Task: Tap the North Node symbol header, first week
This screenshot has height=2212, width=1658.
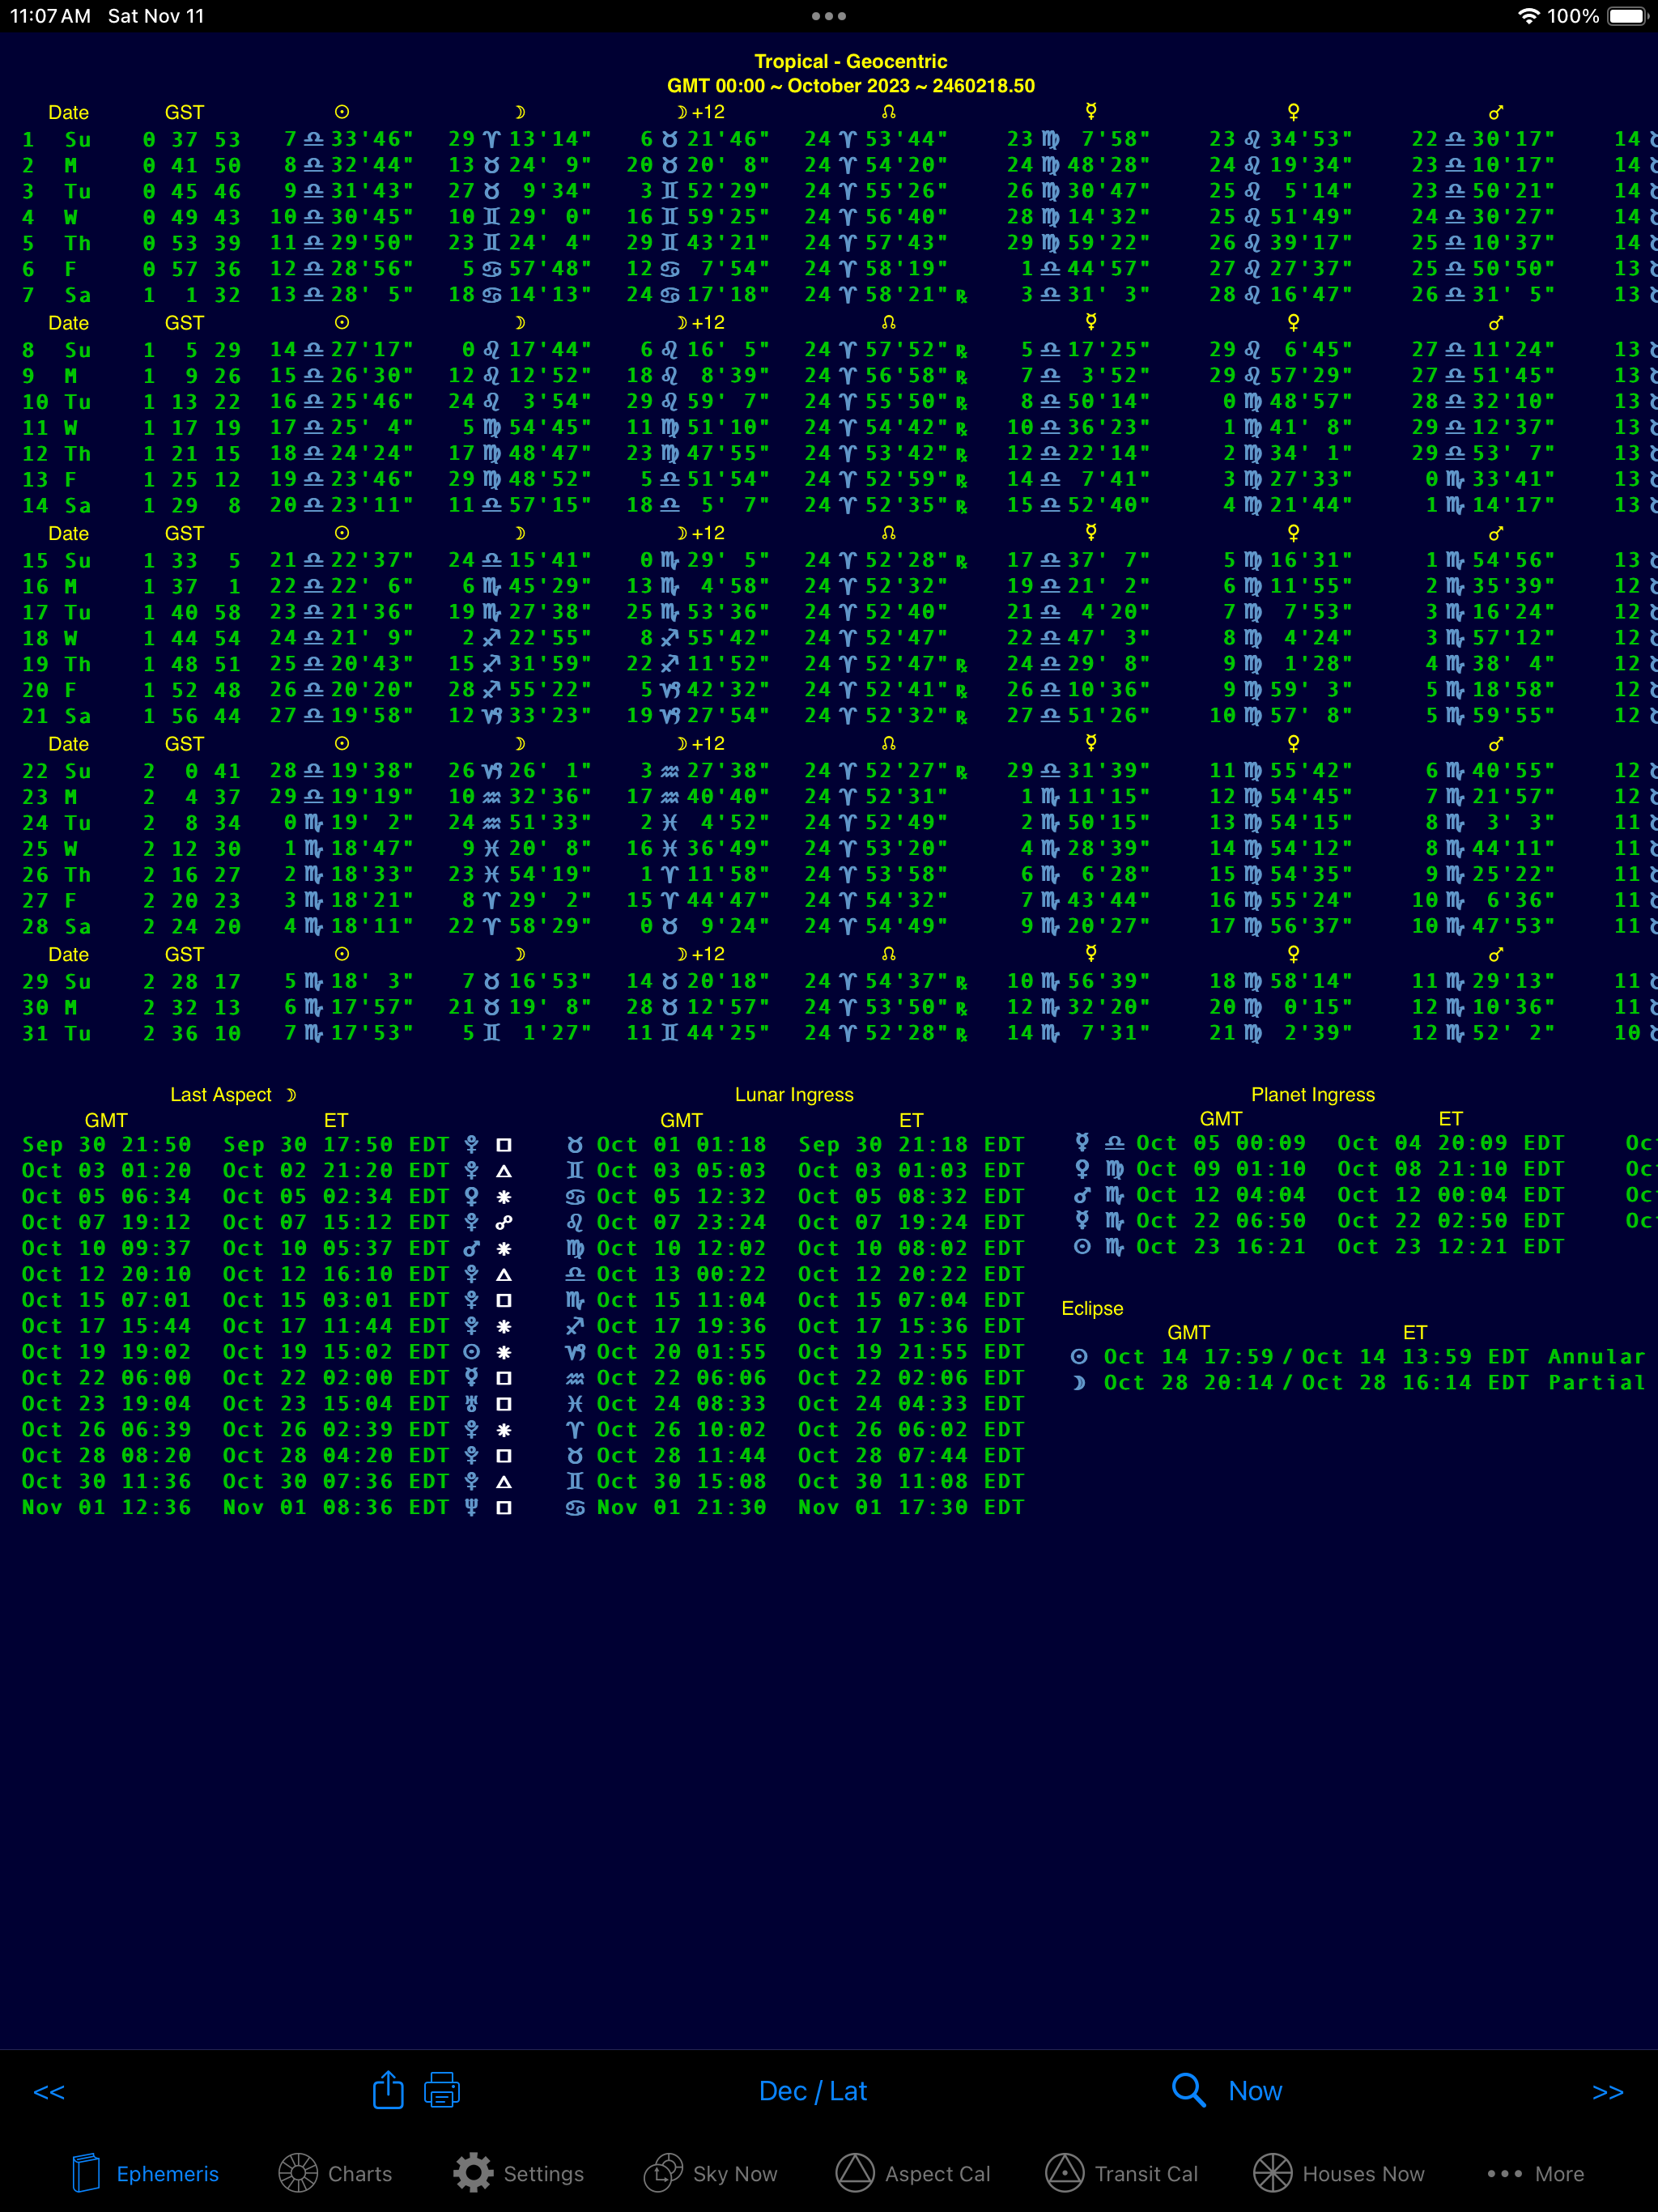Action: (888, 112)
